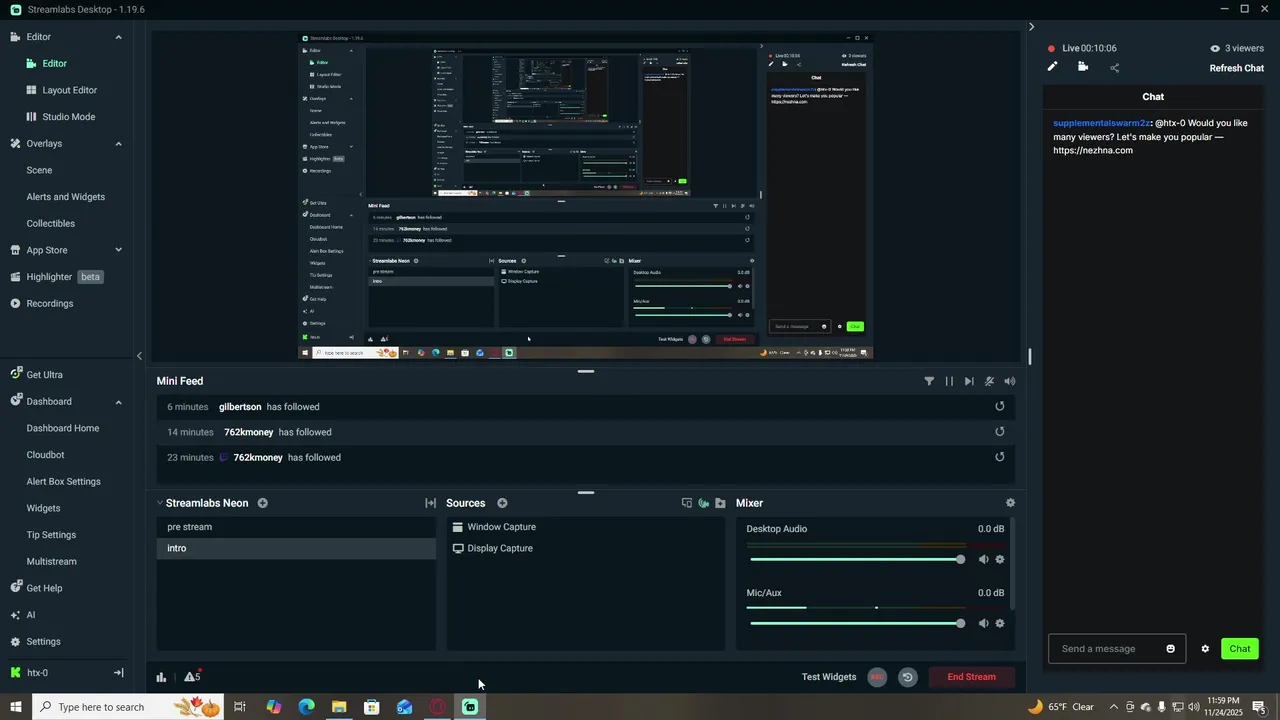Add a new scene with the plus icon
Image resolution: width=1280 pixels, height=720 pixels.
[x=262, y=503]
